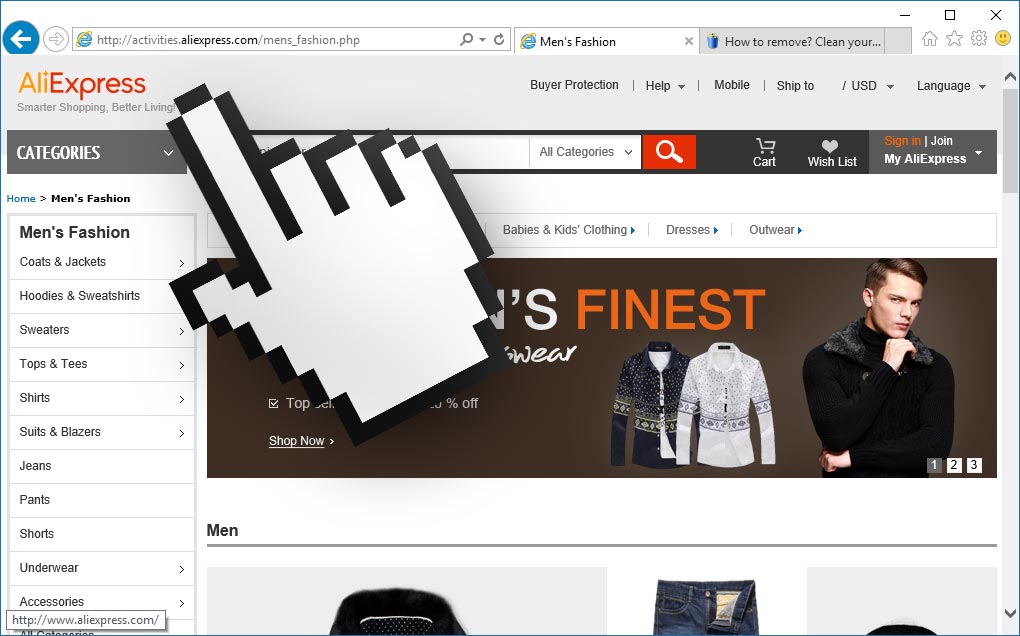Image resolution: width=1020 pixels, height=636 pixels.
Task: Expand the Shirts submenu arrow
Action: click(181, 399)
